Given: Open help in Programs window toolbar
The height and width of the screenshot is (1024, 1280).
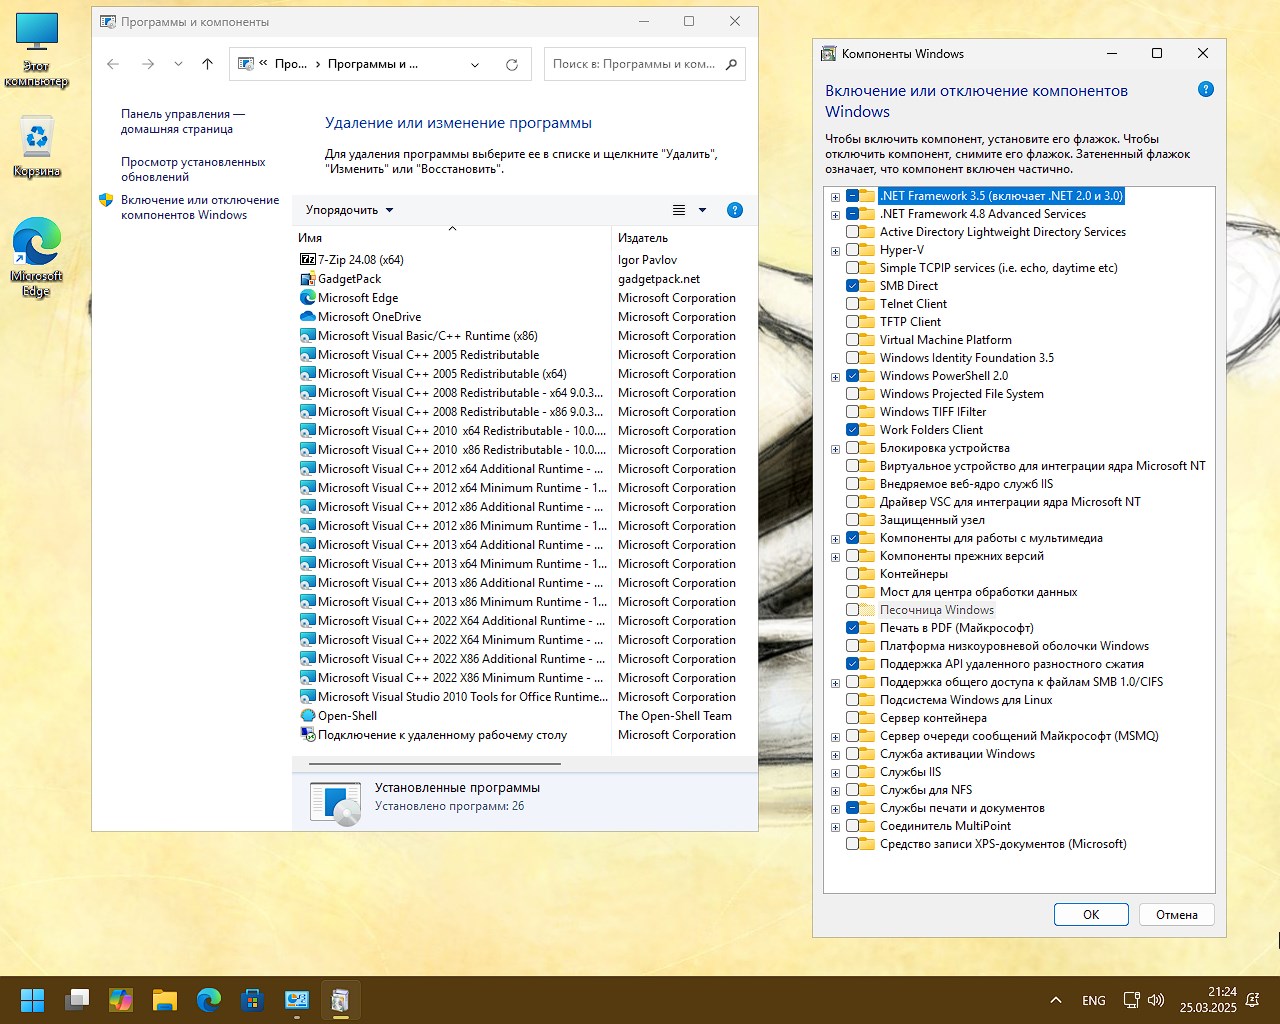Looking at the screenshot, I should tap(735, 210).
